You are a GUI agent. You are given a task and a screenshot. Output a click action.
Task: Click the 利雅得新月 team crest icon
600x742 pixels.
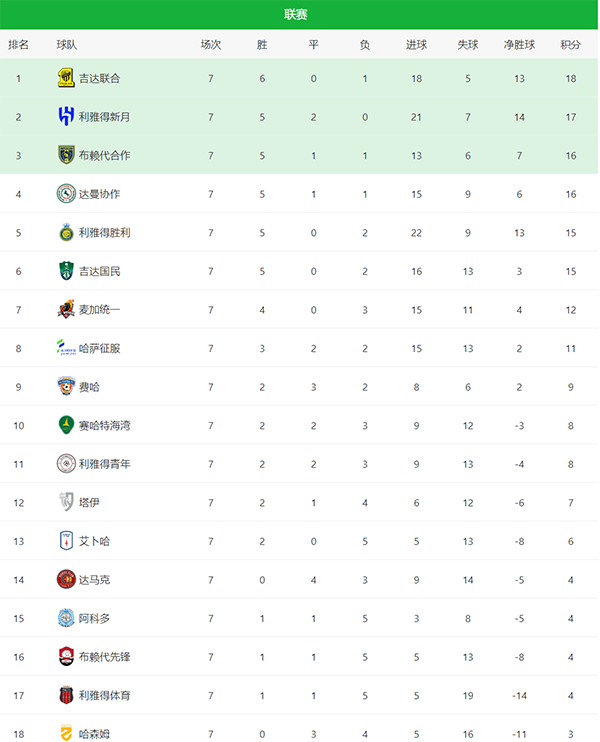coord(66,117)
